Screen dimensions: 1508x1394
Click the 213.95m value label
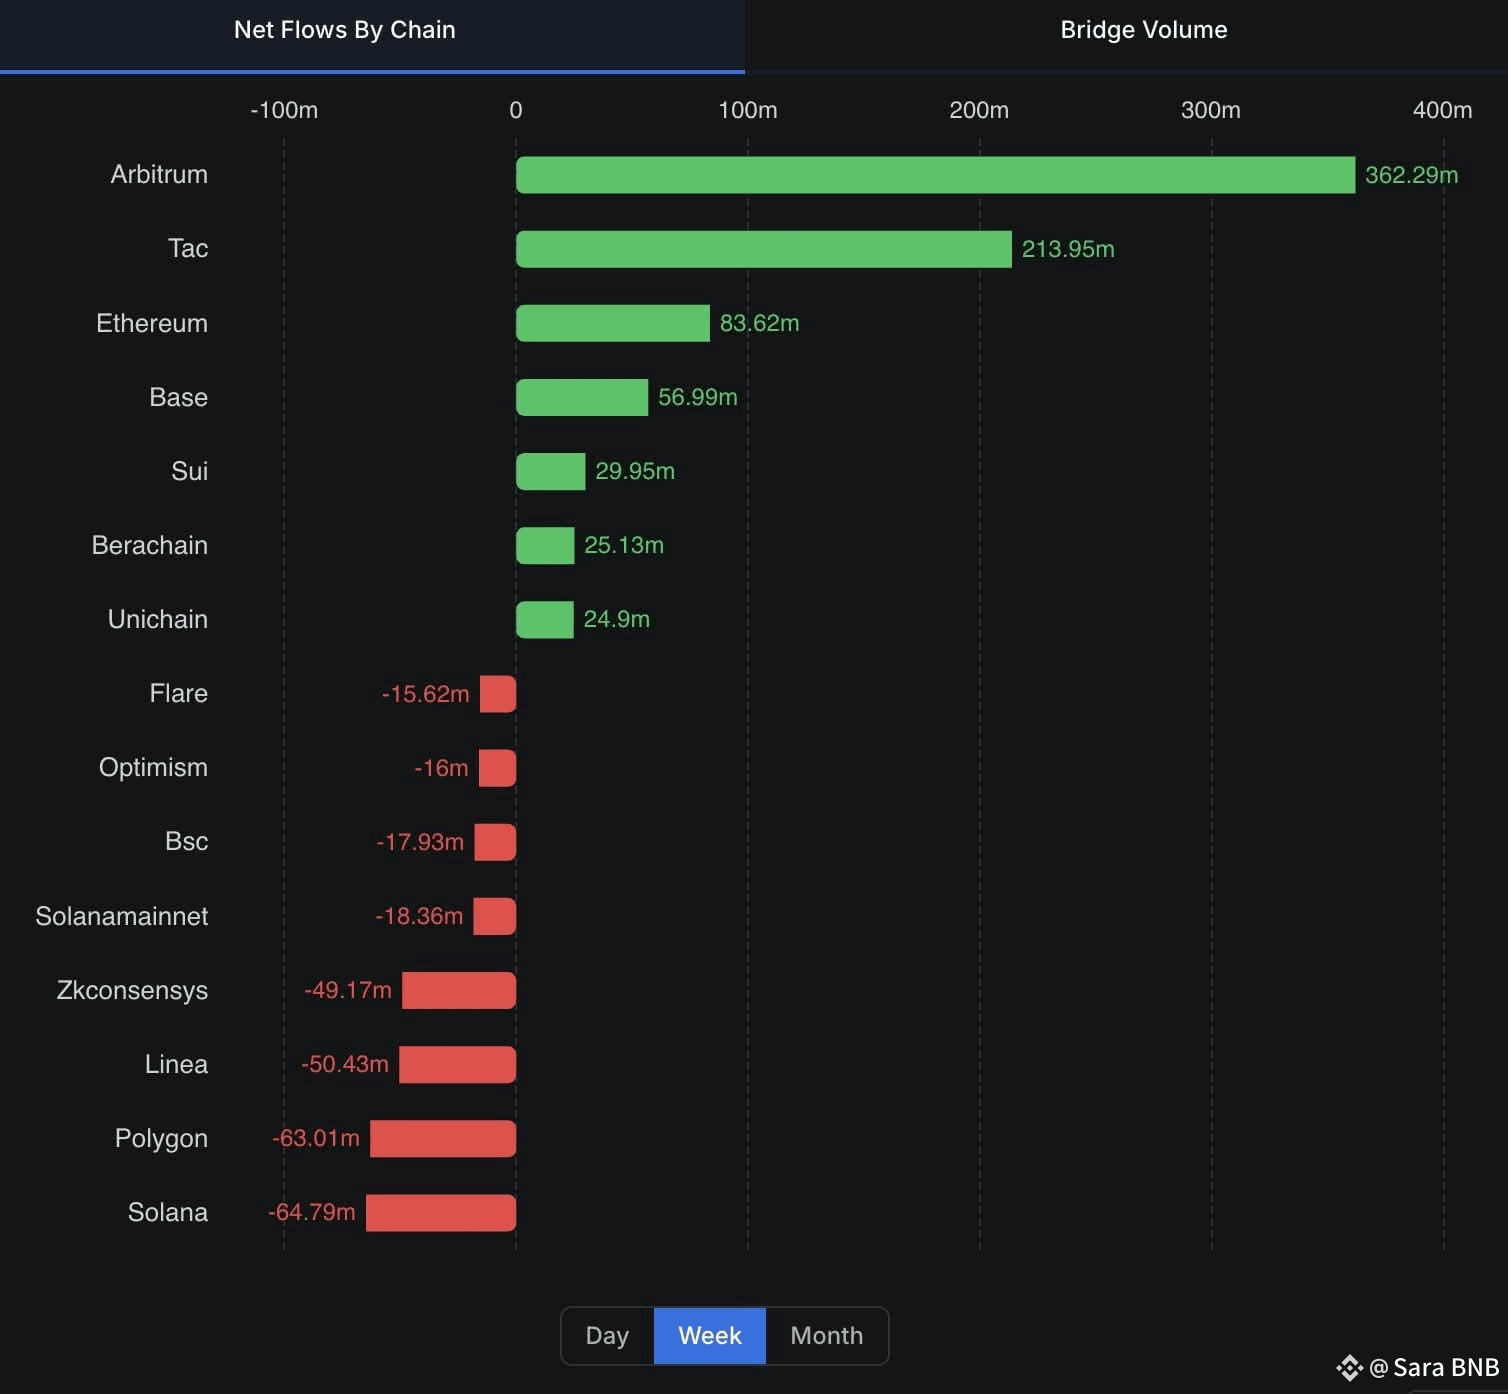1068,249
